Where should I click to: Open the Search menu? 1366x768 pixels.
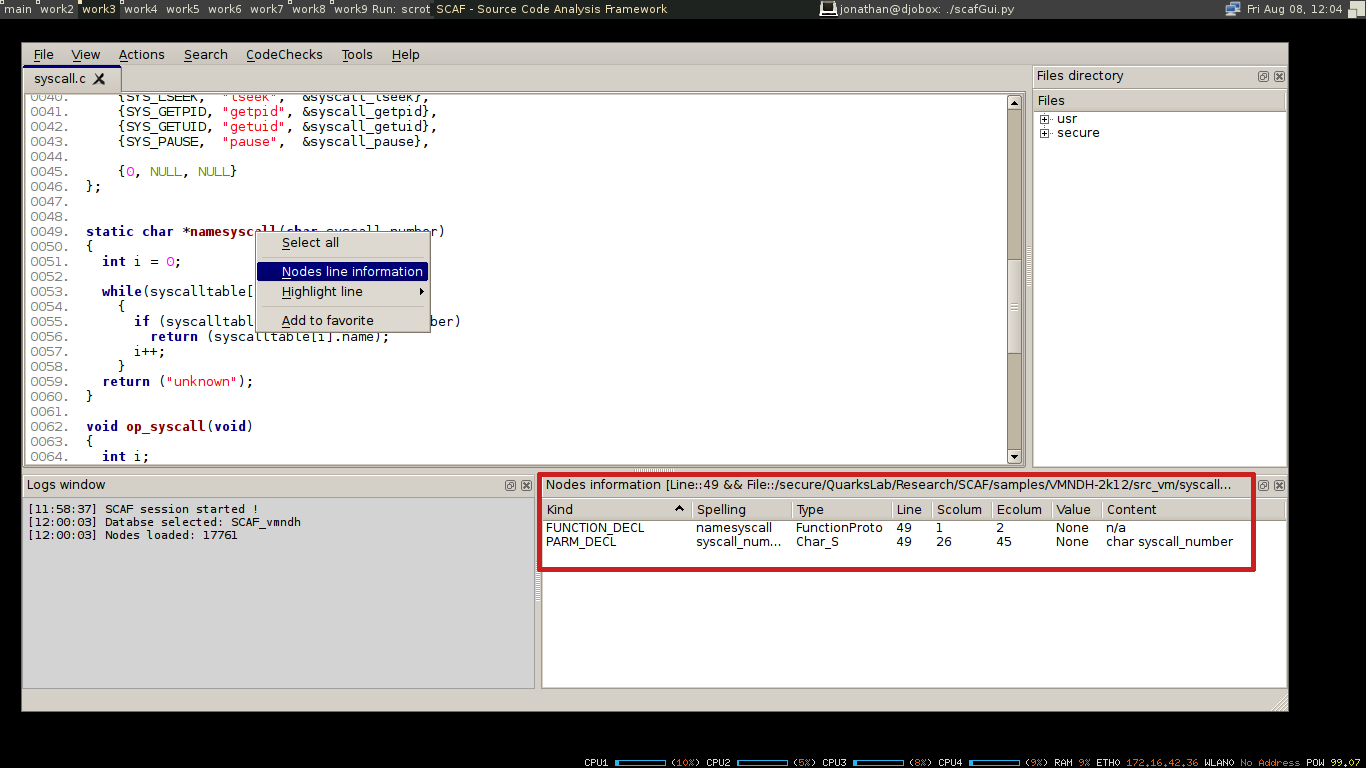point(206,55)
